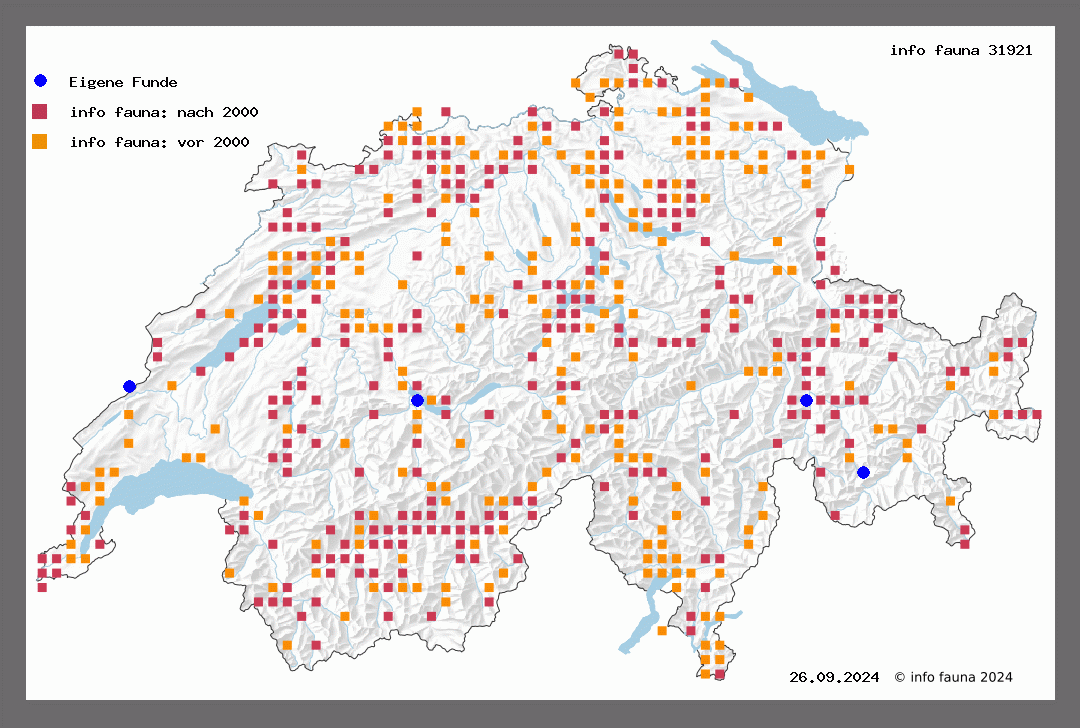Screen dimensions: 1080x728
Task: Select the blue dot near Lake Thun
Action: click(x=417, y=400)
